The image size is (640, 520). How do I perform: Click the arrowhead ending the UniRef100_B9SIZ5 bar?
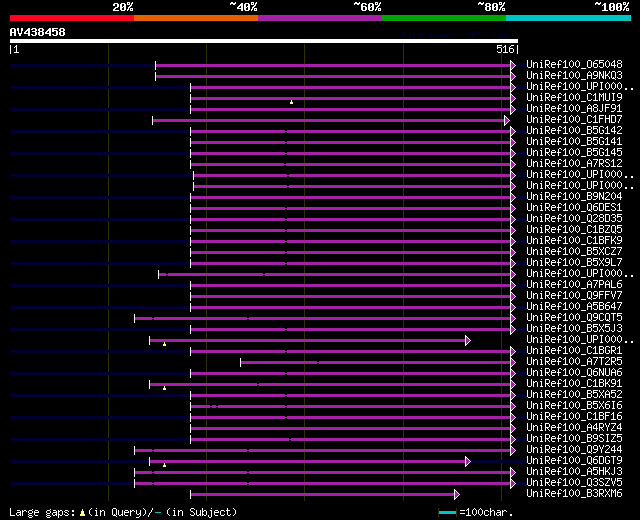(x=513, y=440)
